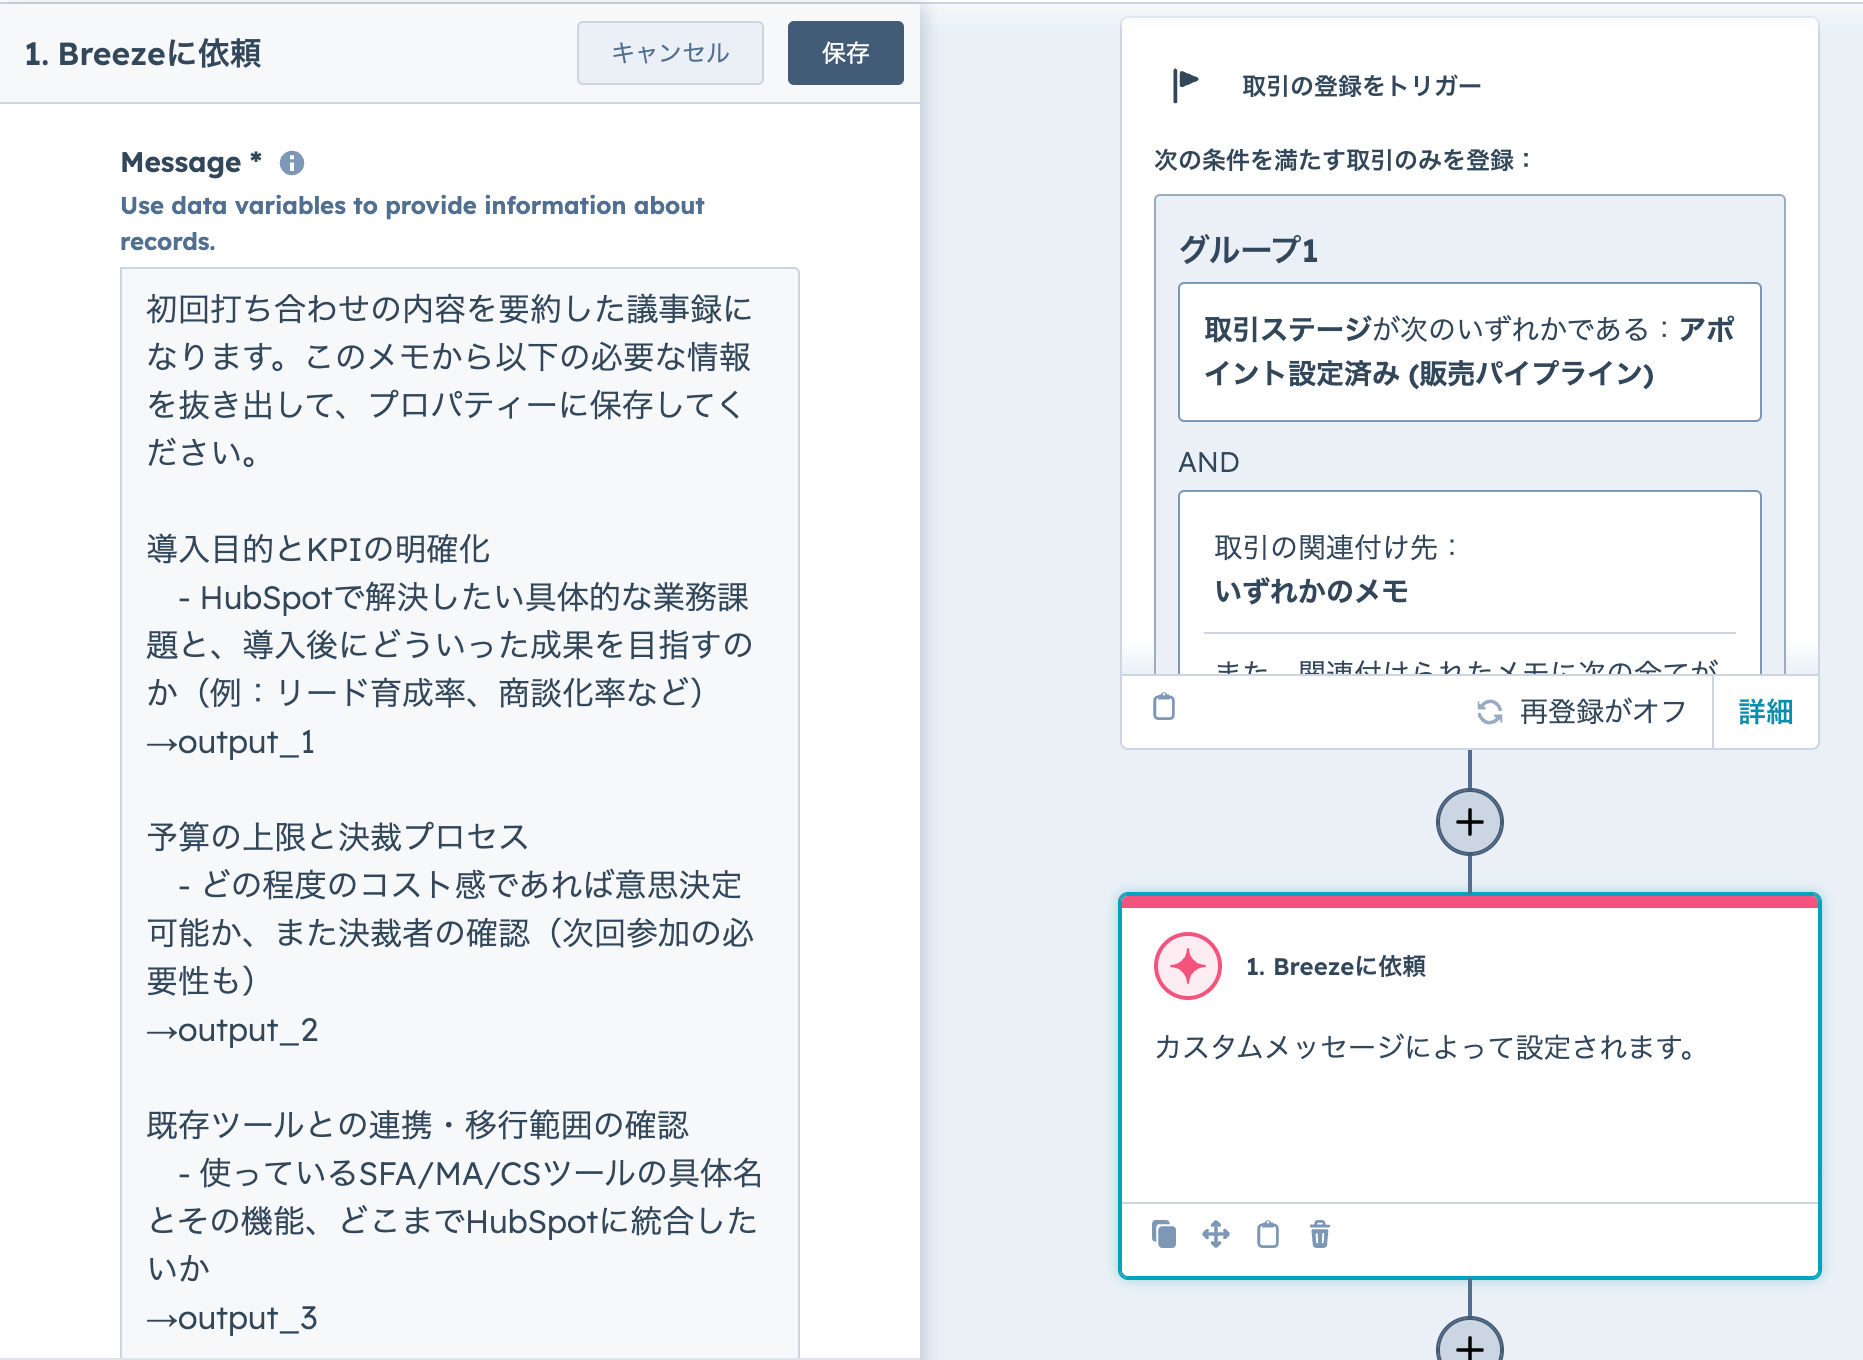Viewport: 1863px width, 1360px height.
Task: Click the clipboard icon on the Breeze action card
Action: point(1268,1234)
